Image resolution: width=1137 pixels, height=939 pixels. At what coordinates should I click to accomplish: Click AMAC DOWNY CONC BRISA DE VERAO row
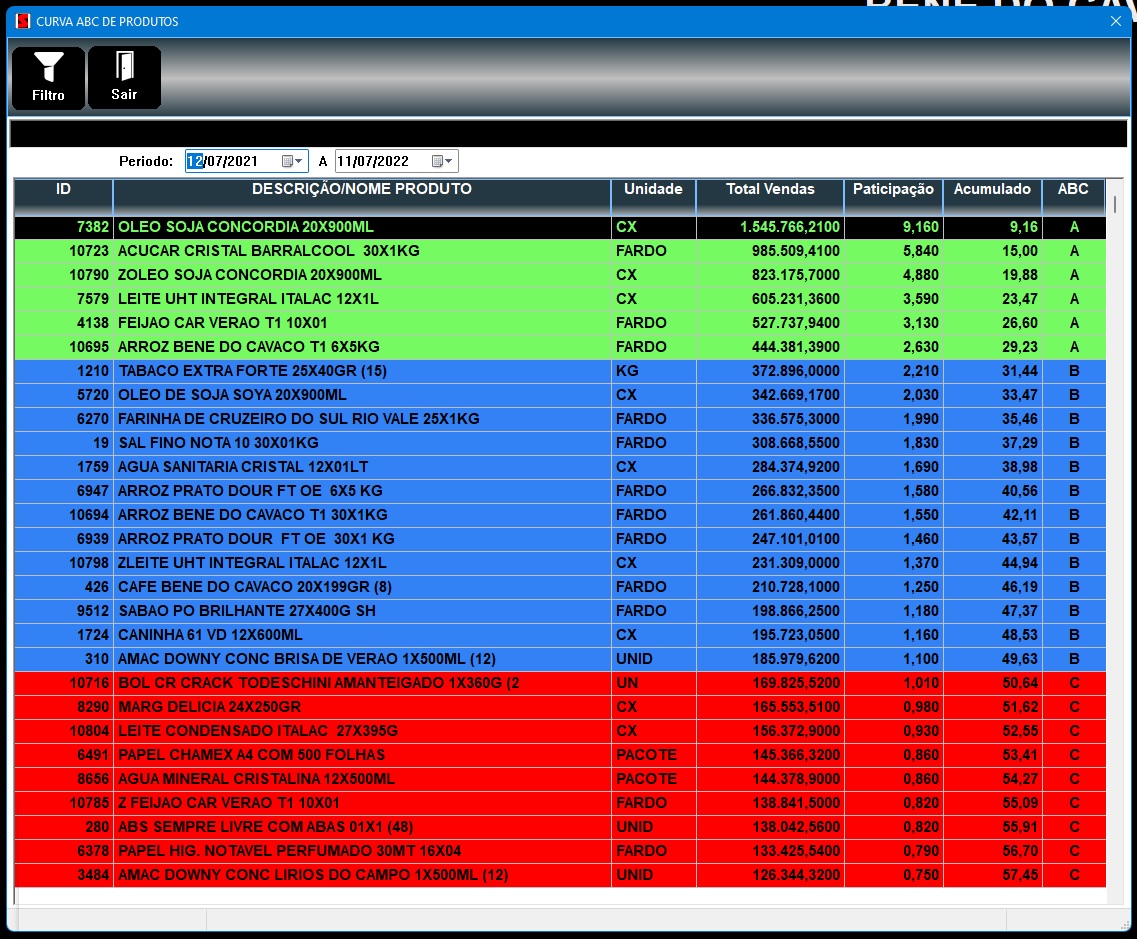pos(560,658)
